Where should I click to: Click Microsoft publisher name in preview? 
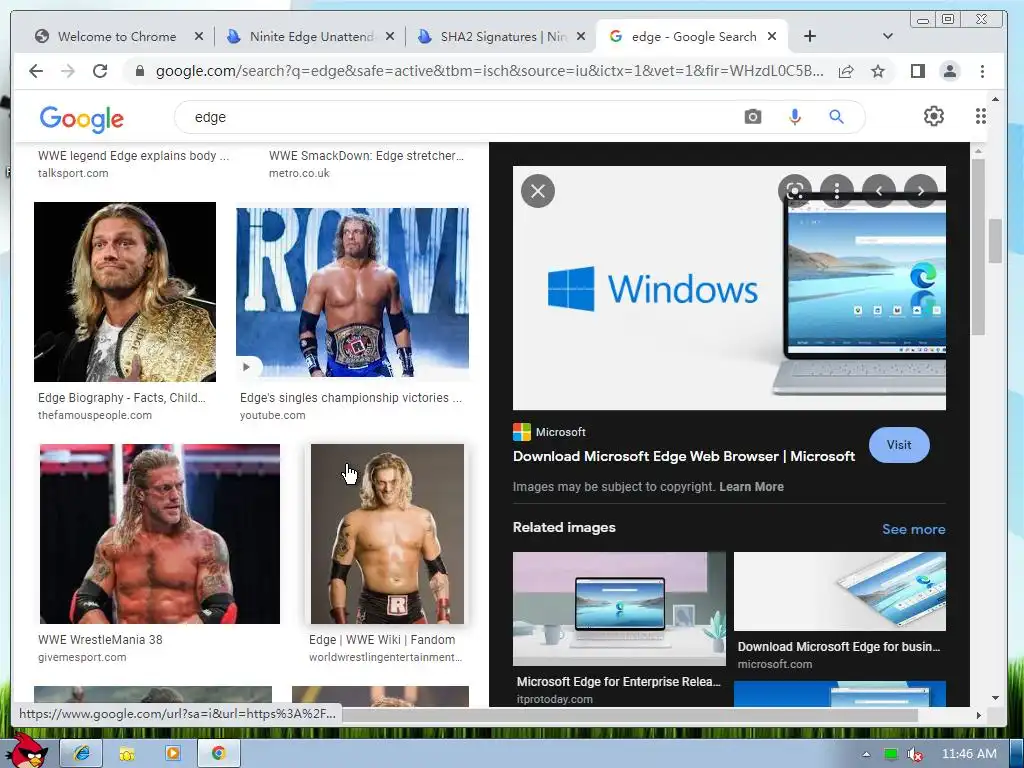(560, 432)
